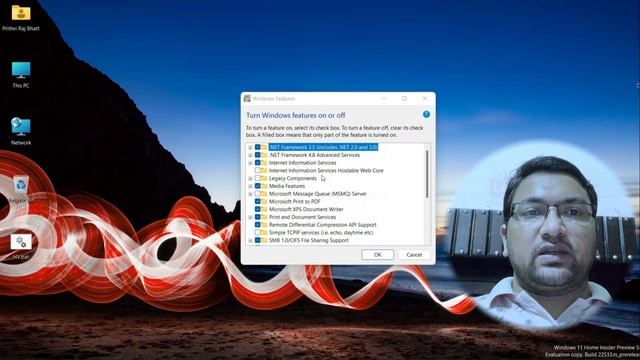Select 'Remote Differential Compression API Support' label
The image size is (640, 360).
click(322, 224)
